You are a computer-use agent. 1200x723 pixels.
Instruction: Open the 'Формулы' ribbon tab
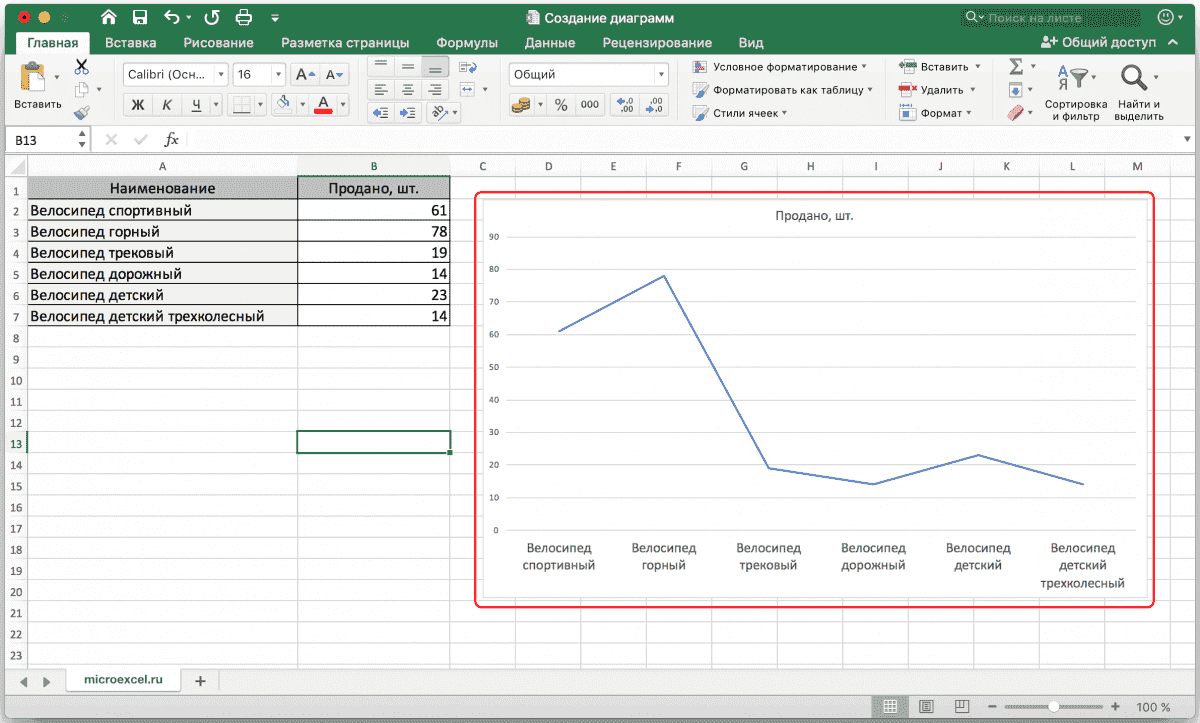467,43
